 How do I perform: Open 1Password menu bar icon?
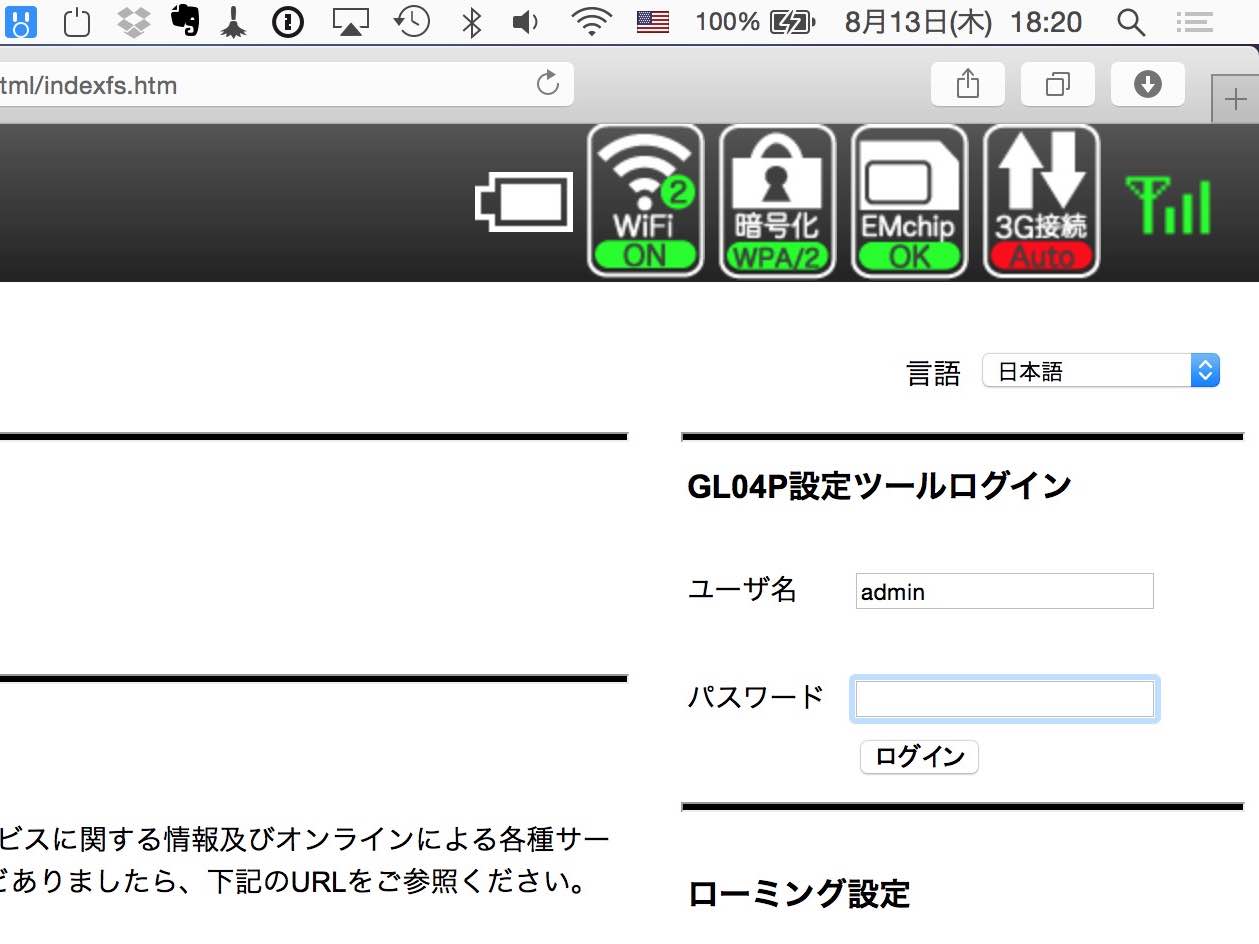[x=288, y=21]
